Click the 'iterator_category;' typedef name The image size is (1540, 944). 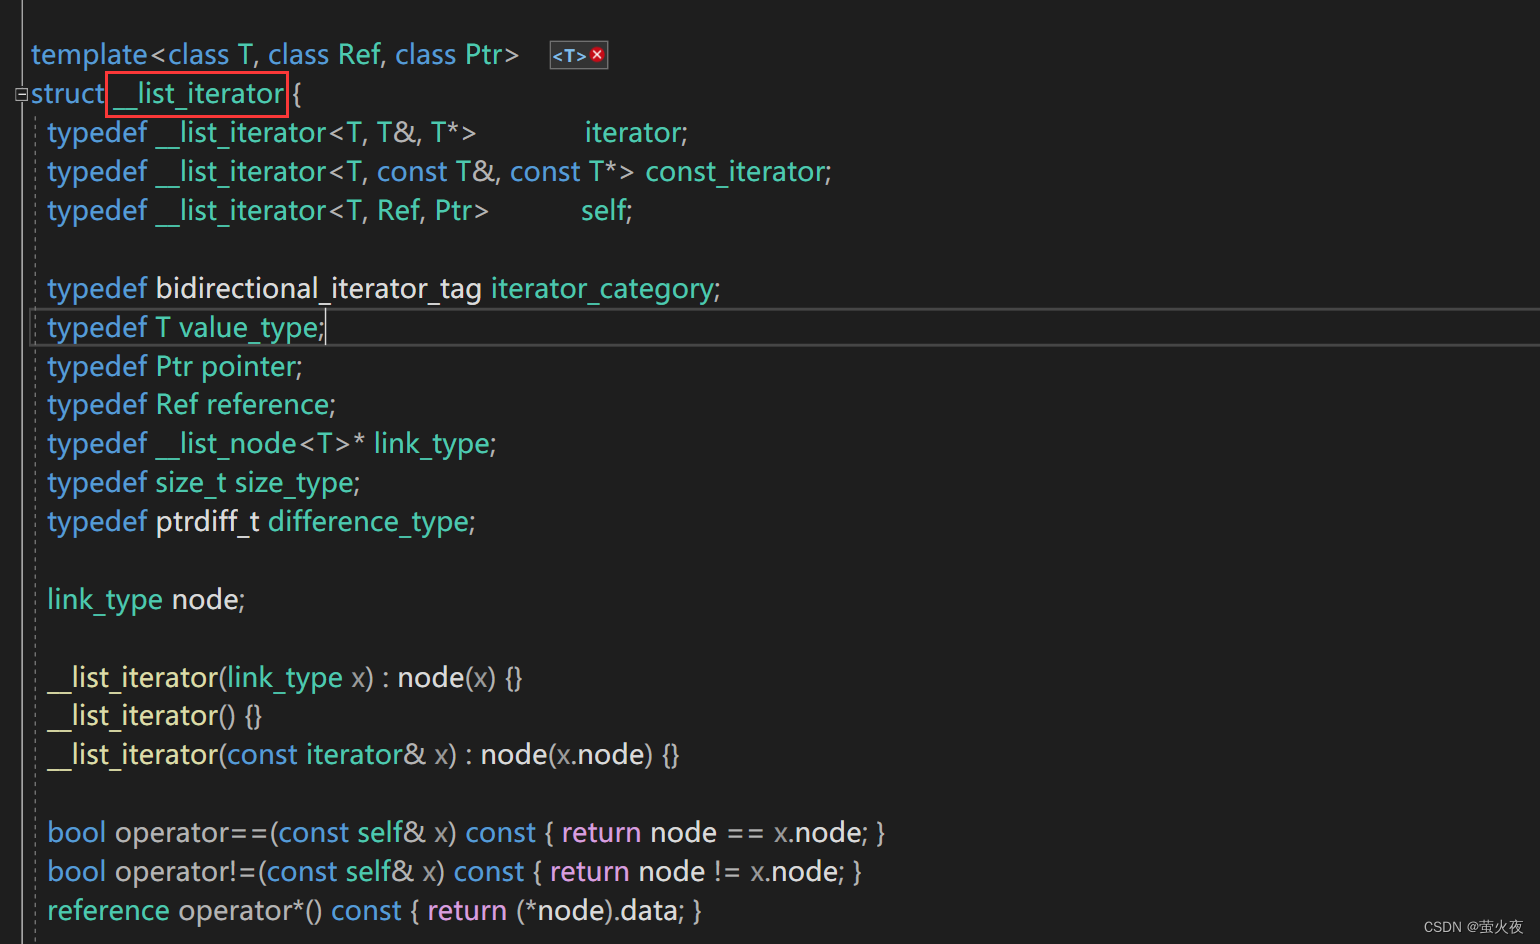point(605,289)
